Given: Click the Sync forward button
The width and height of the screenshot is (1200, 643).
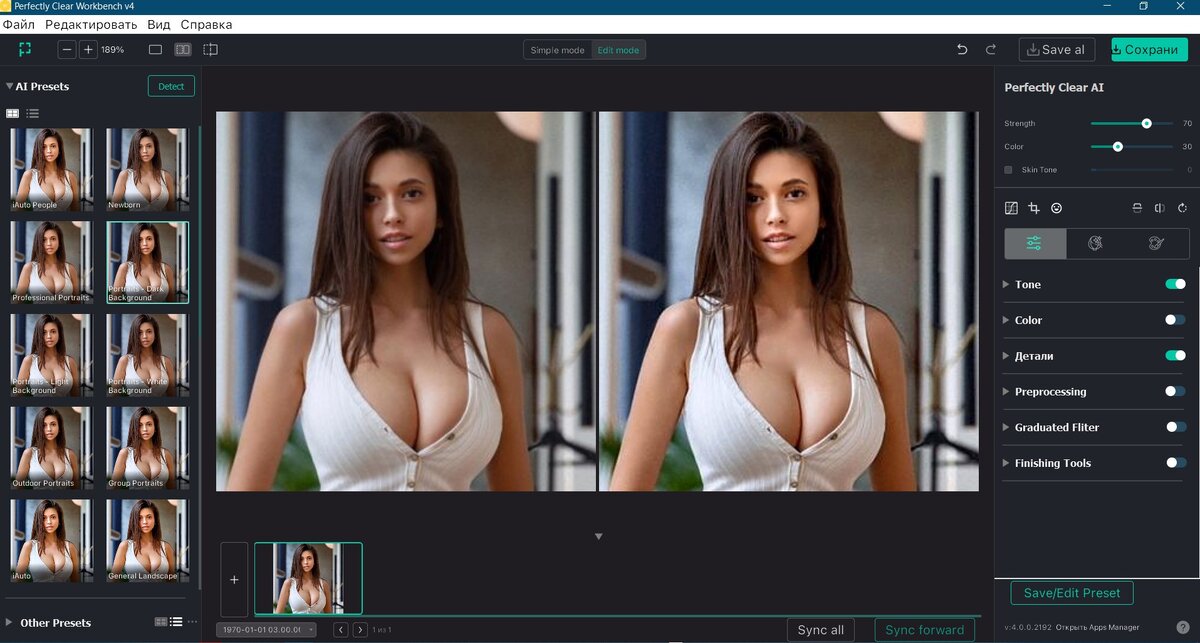Looking at the screenshot, I should 925,630.
